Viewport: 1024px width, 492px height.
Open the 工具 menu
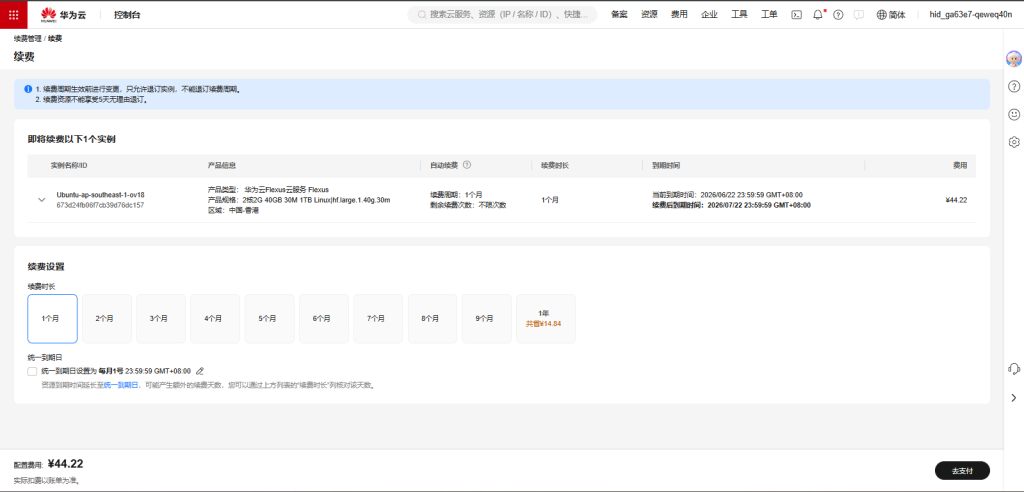[739, 14]
